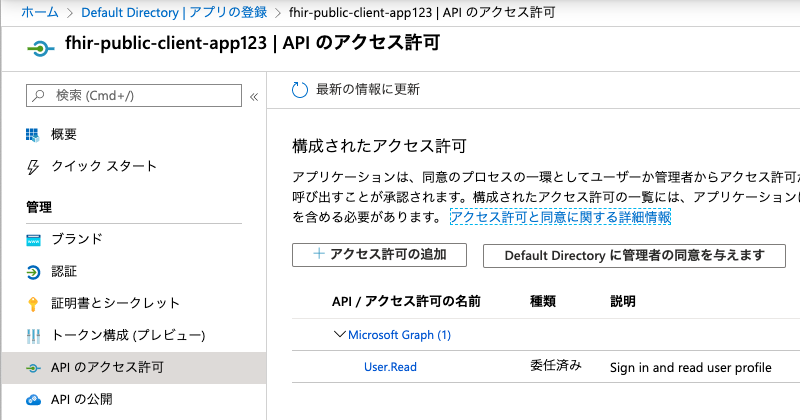Click the search magnifier icon in sidebar
800x420 pixels.
[38, 95]
